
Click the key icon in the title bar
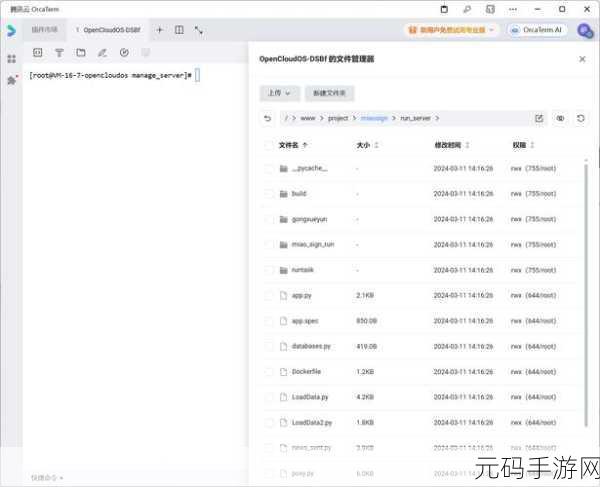click(x=467, y=9)
